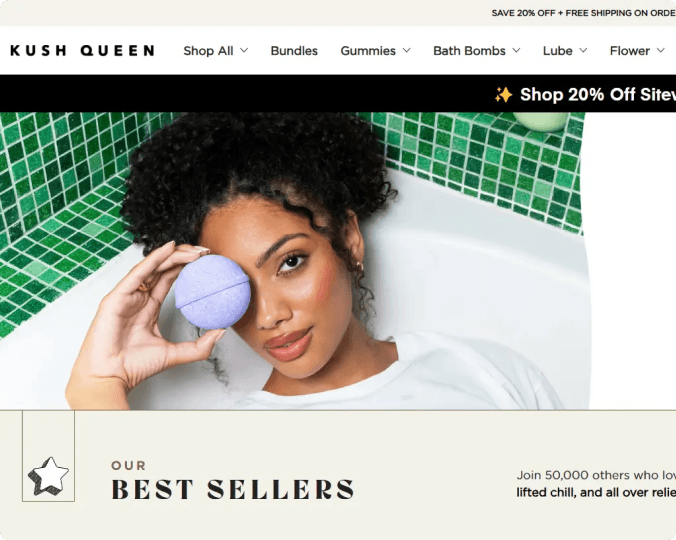Click the sparkle emoji in the black banner
The height and width of the screenshot is (540, 676).
(503, 94)
